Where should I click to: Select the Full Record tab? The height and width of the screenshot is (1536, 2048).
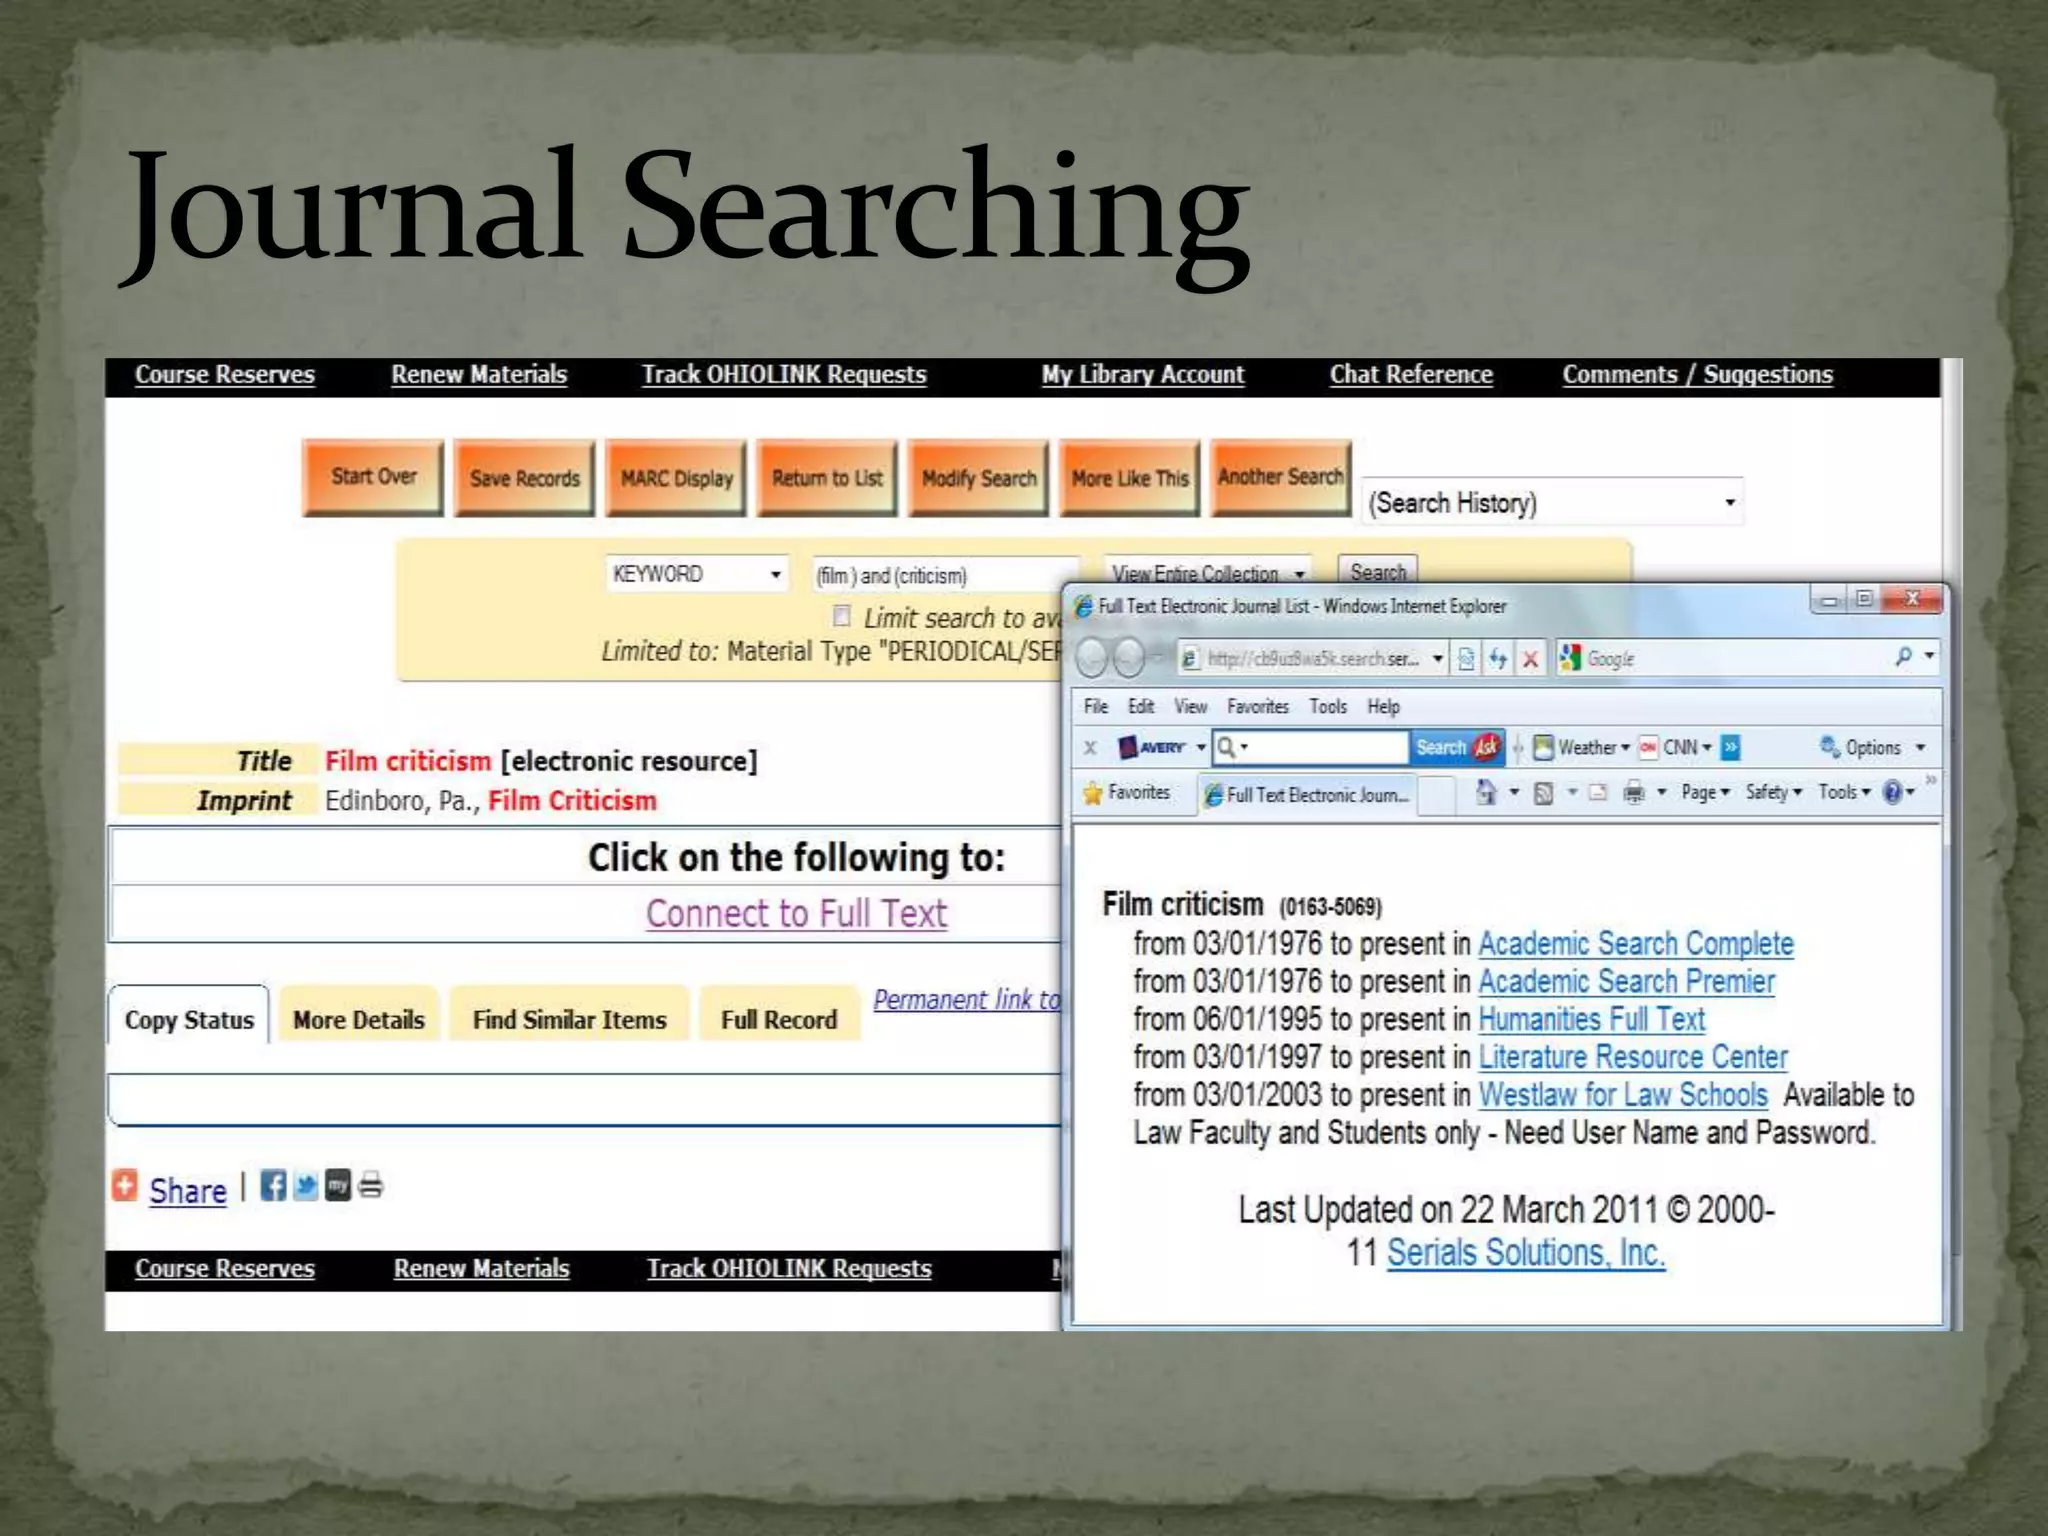click(779, 1019)
